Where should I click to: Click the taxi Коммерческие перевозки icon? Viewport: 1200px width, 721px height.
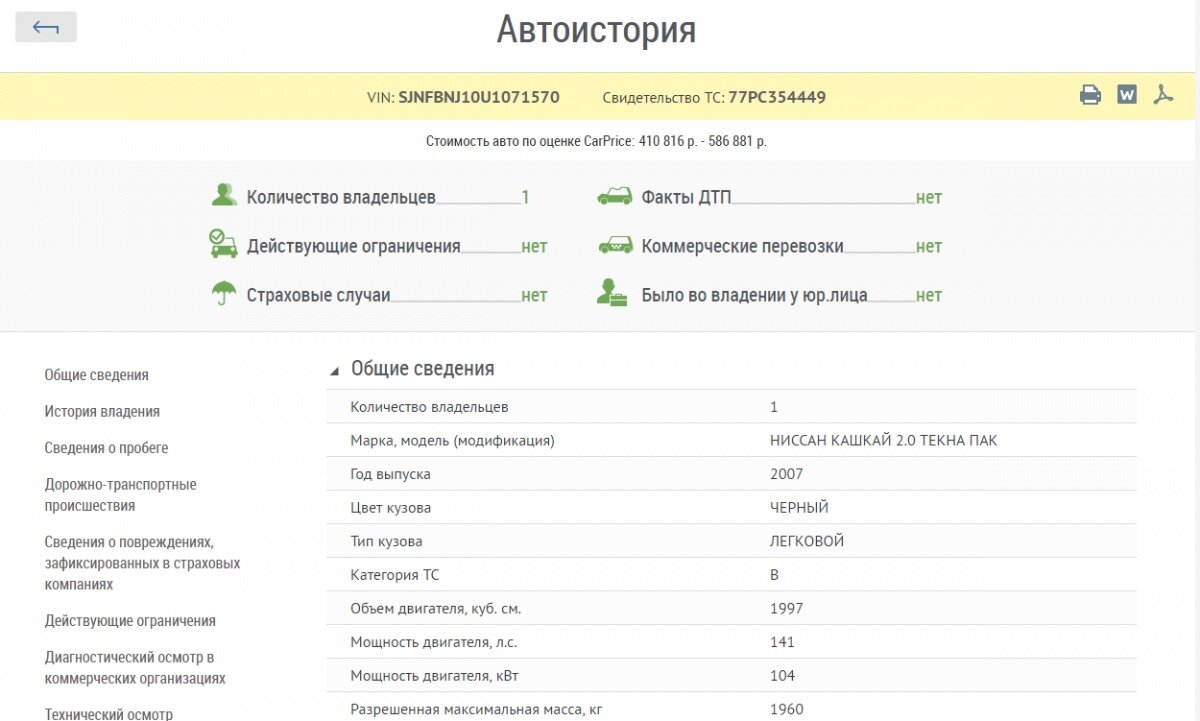(x=614, y=245)
